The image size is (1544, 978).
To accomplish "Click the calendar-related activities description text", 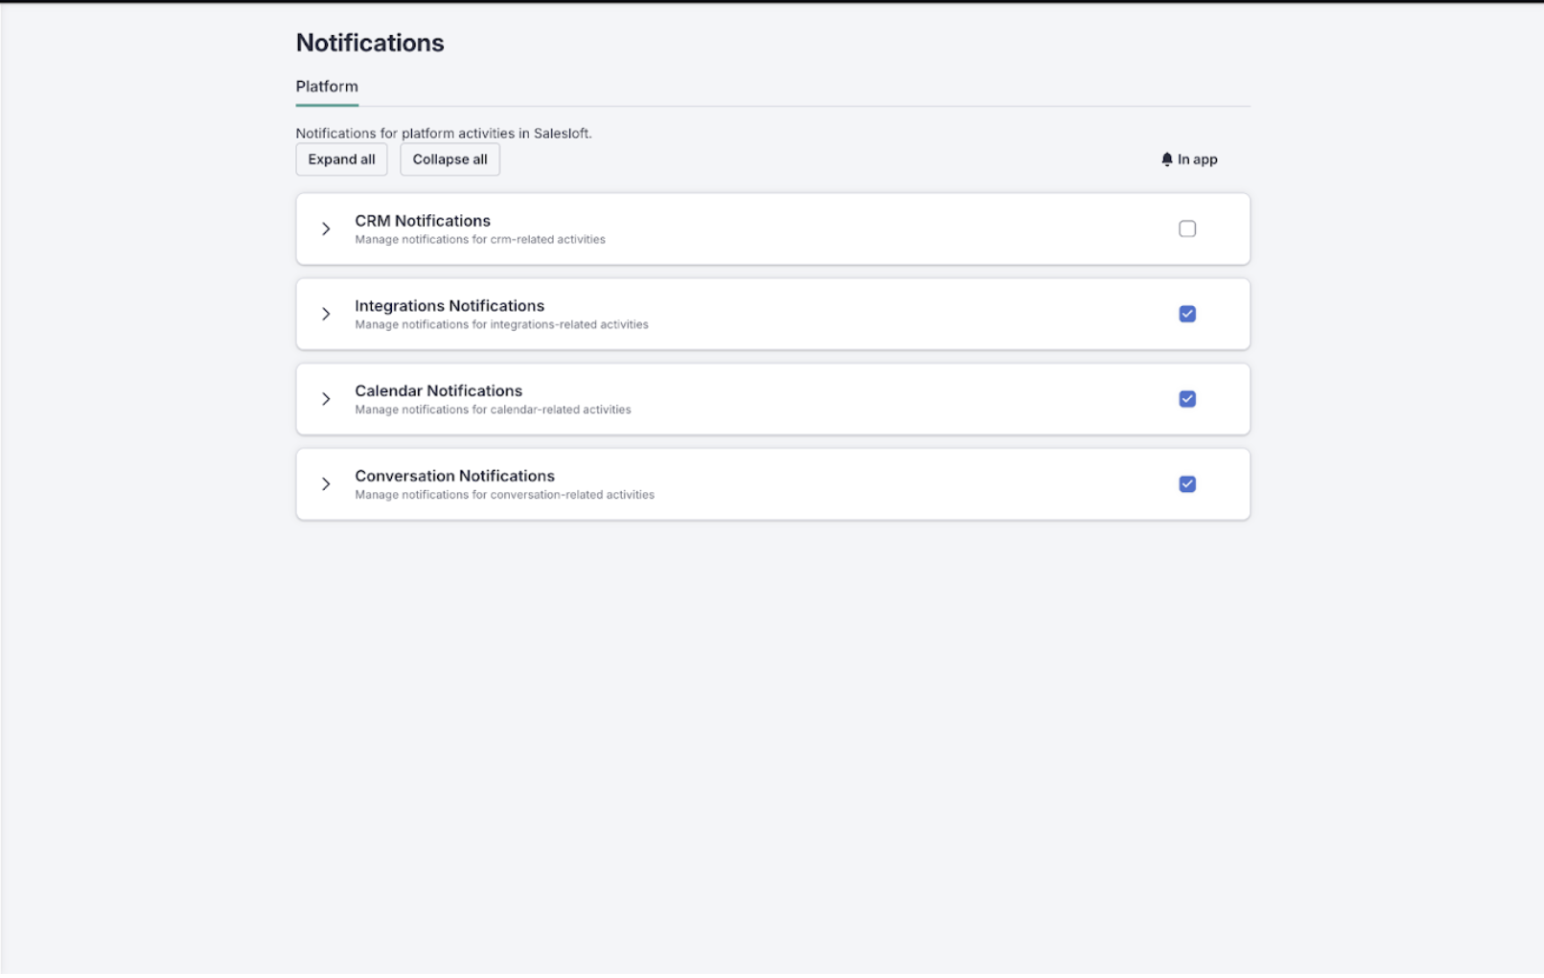I will pos(493,410).
